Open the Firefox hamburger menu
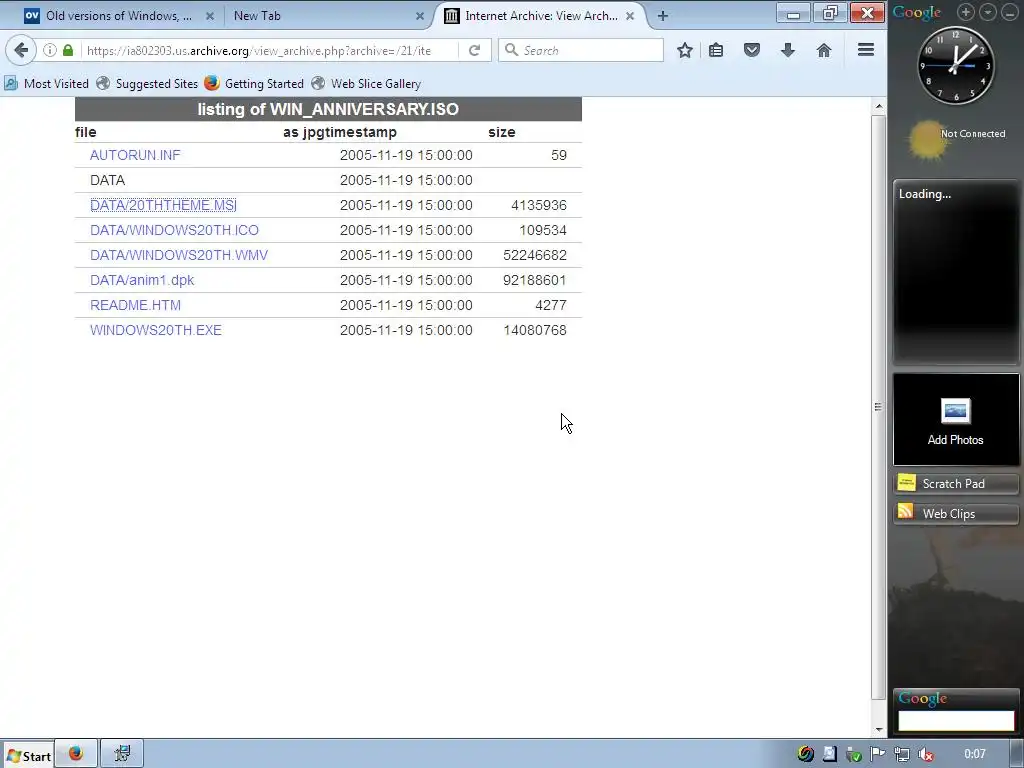 click(x=866, y=50)
